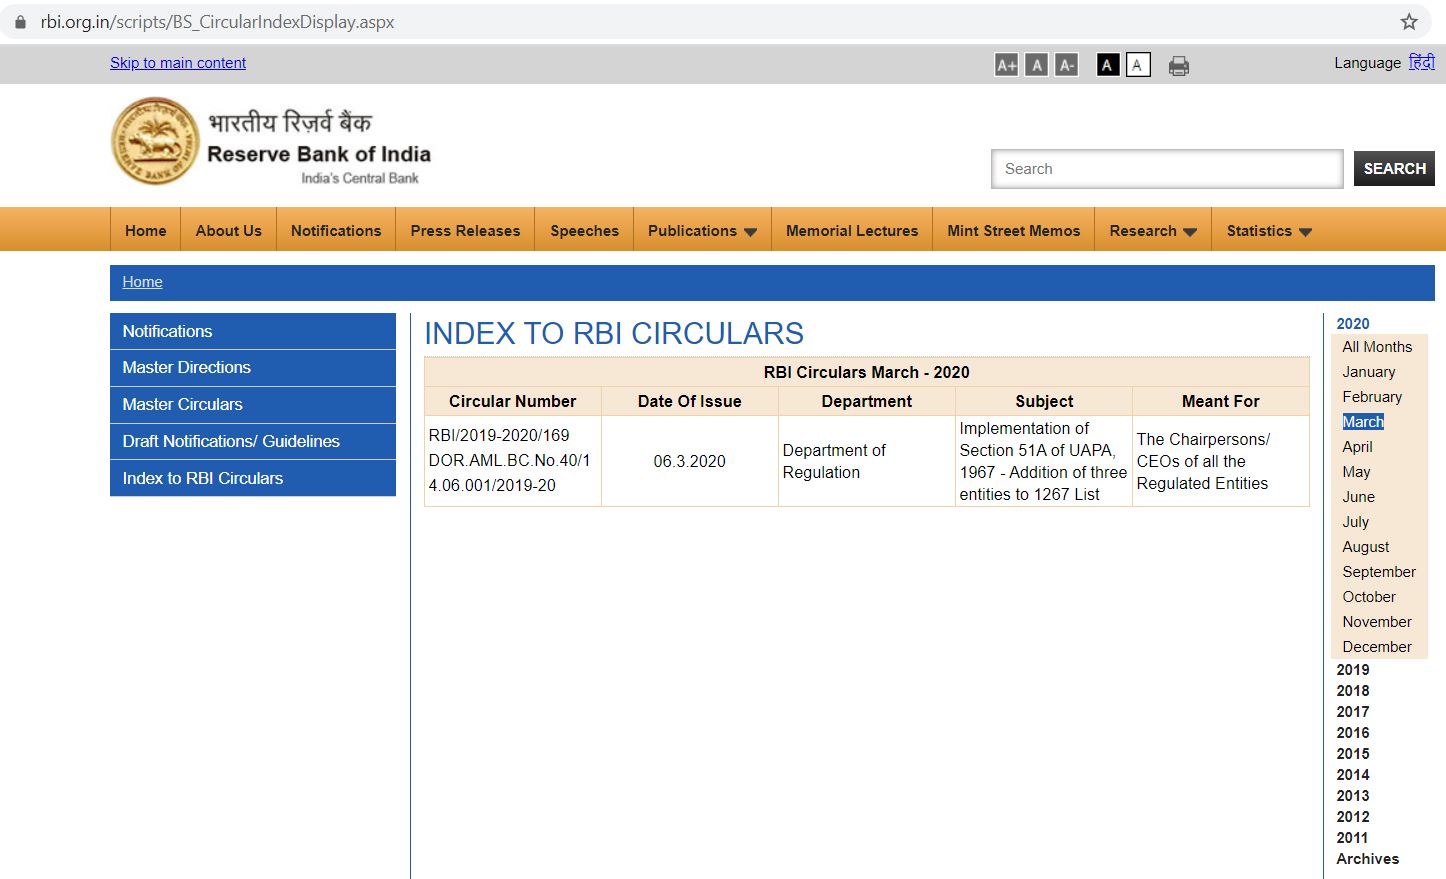Expand the 2019 year section
Viewport: 1446px width, 879px height.
pos(1353,670)
